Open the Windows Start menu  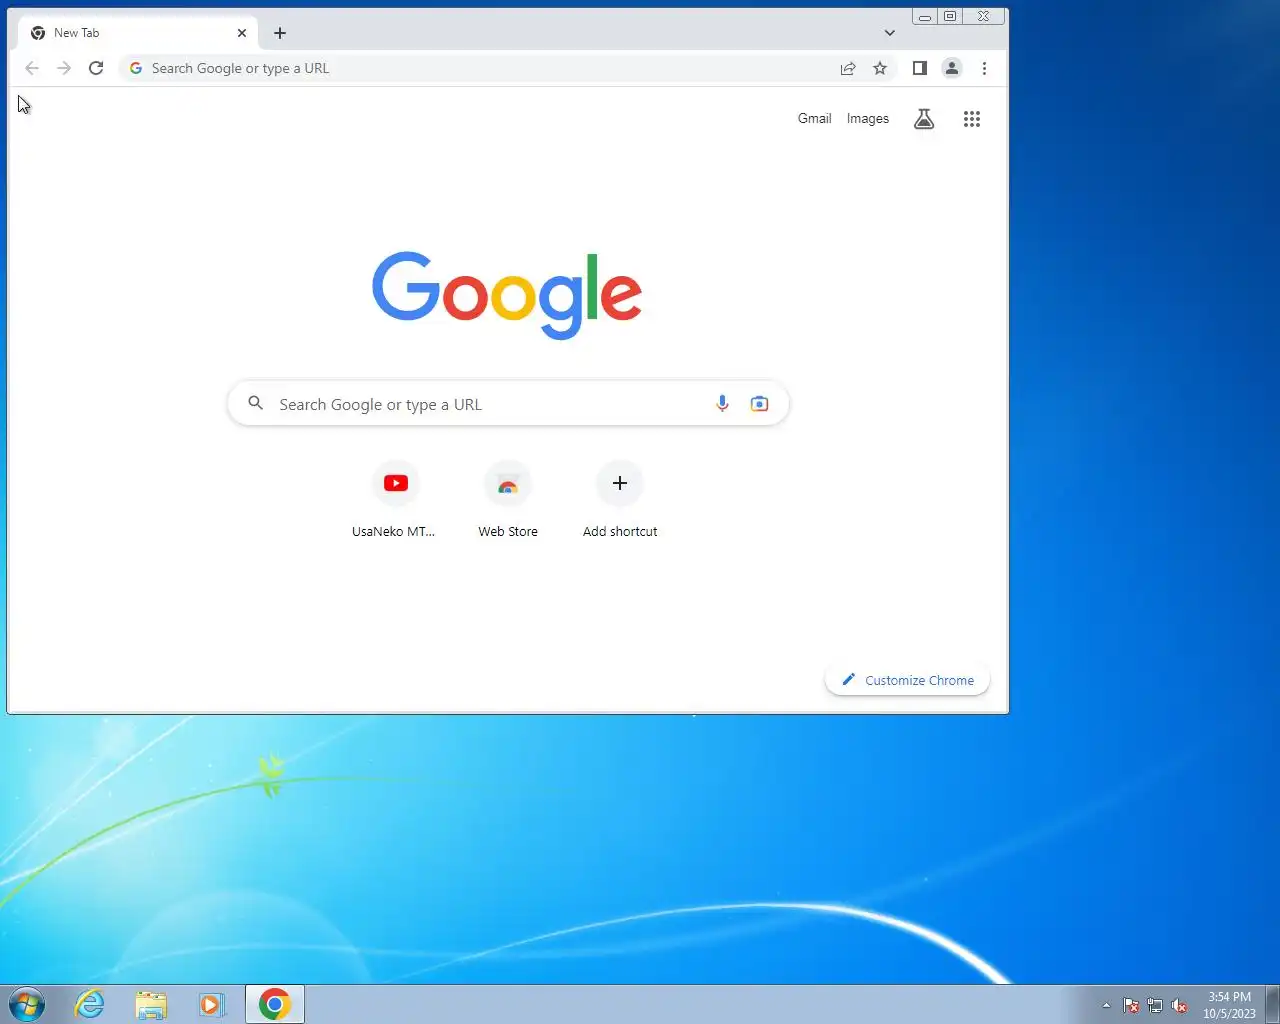(27, 1004)
